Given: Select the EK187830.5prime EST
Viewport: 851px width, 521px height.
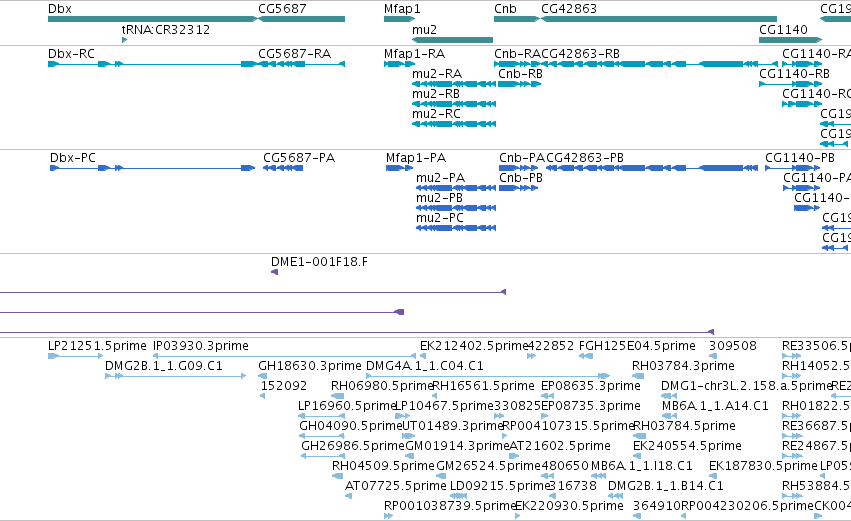Looking at the screenshot, I should pyautogui.click(x=714, y=476).
